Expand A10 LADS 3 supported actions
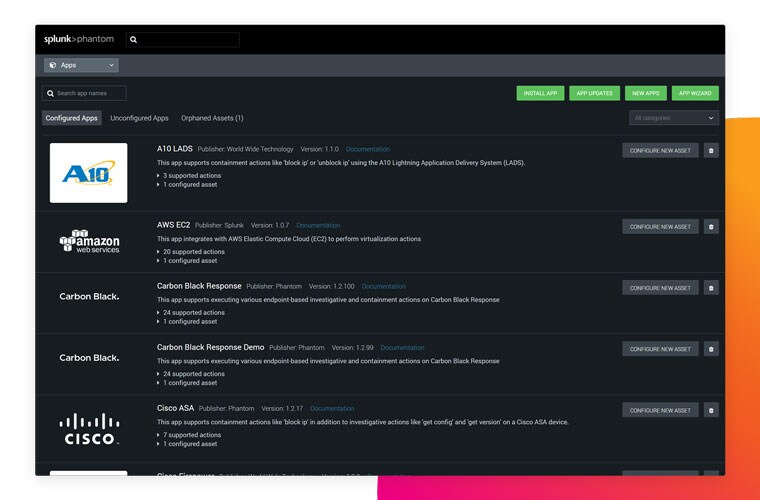Viewport: 760px width, 500px height. coord(189,175)
